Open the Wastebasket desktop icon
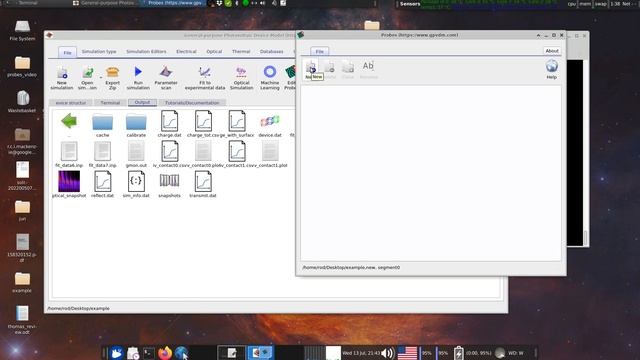Screen dimensions: 640x360 tap(22, 102)
